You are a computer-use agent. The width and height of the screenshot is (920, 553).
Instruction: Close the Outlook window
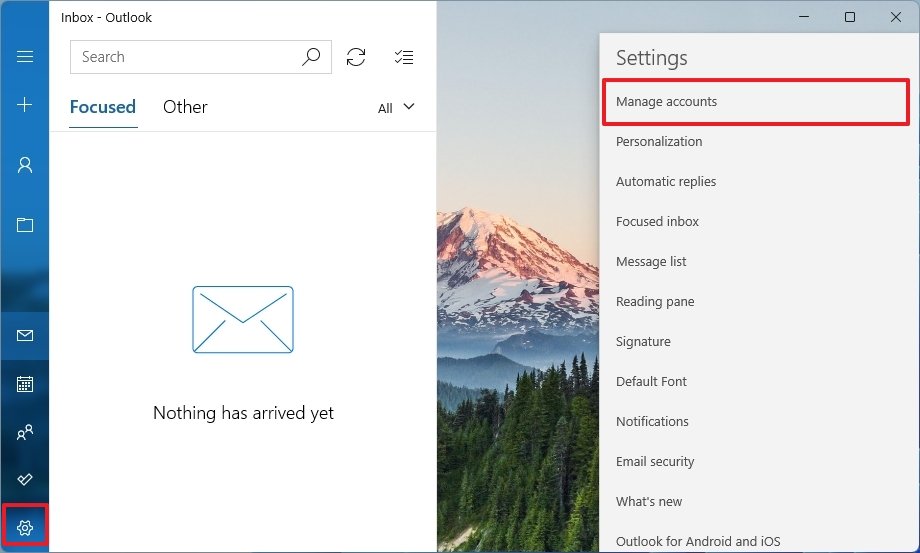pyautogui.click(x=895, y=17)
